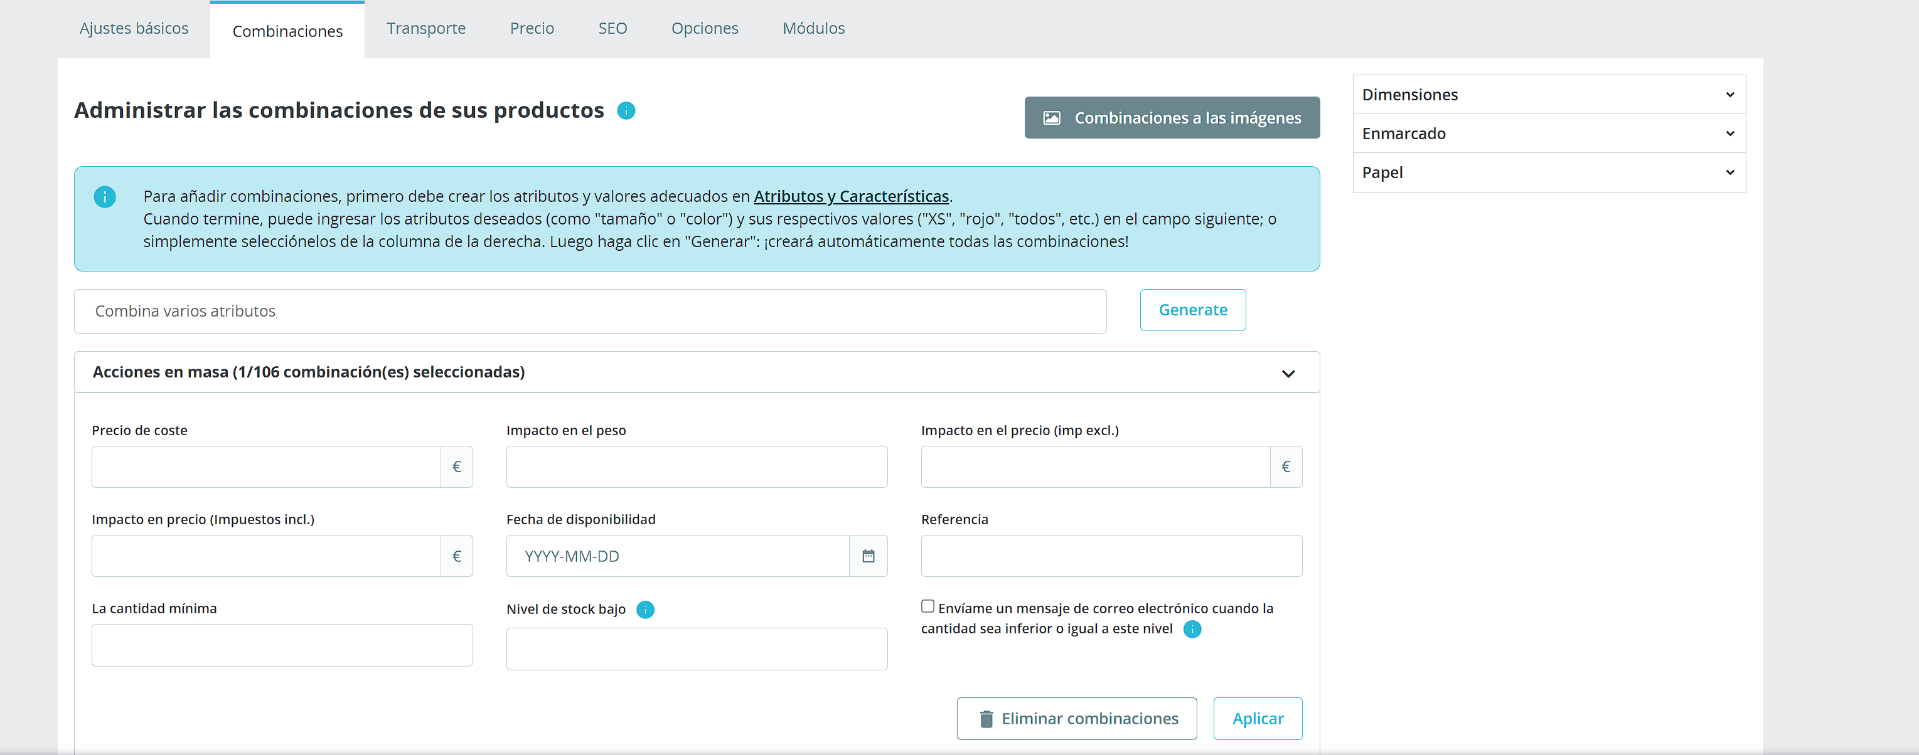1919x755 pixels.
Task: Click the trash icon on Eliminar combinaciones
Action: (x=986, y=719)
